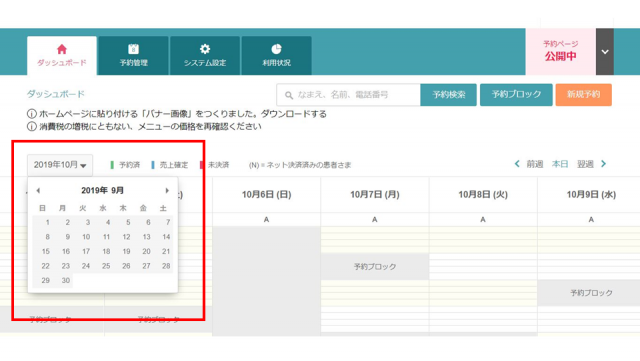This screenshot has width=640, height=361.
Task: Click the magnifier icon in the search box
Action: [289, 95]
